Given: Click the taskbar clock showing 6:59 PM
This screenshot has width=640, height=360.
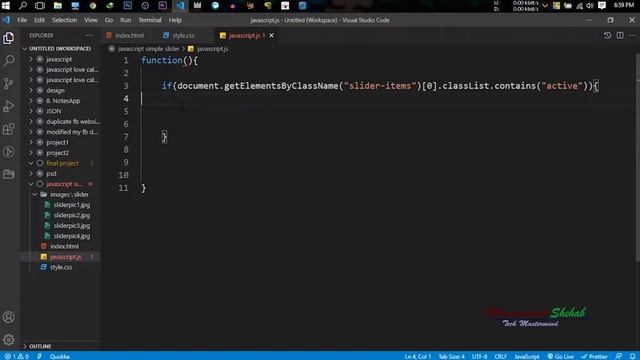Looking at the screenshot, I should tap(624, 5).
